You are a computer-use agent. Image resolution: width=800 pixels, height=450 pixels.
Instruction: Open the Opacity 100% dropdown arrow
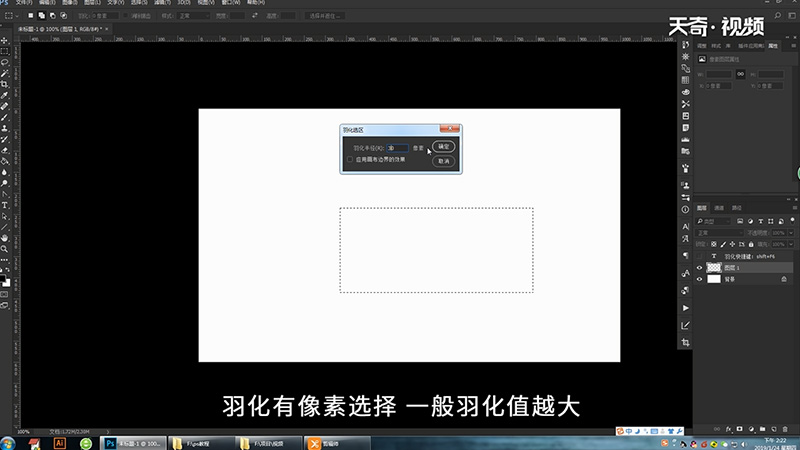[791, 233]
